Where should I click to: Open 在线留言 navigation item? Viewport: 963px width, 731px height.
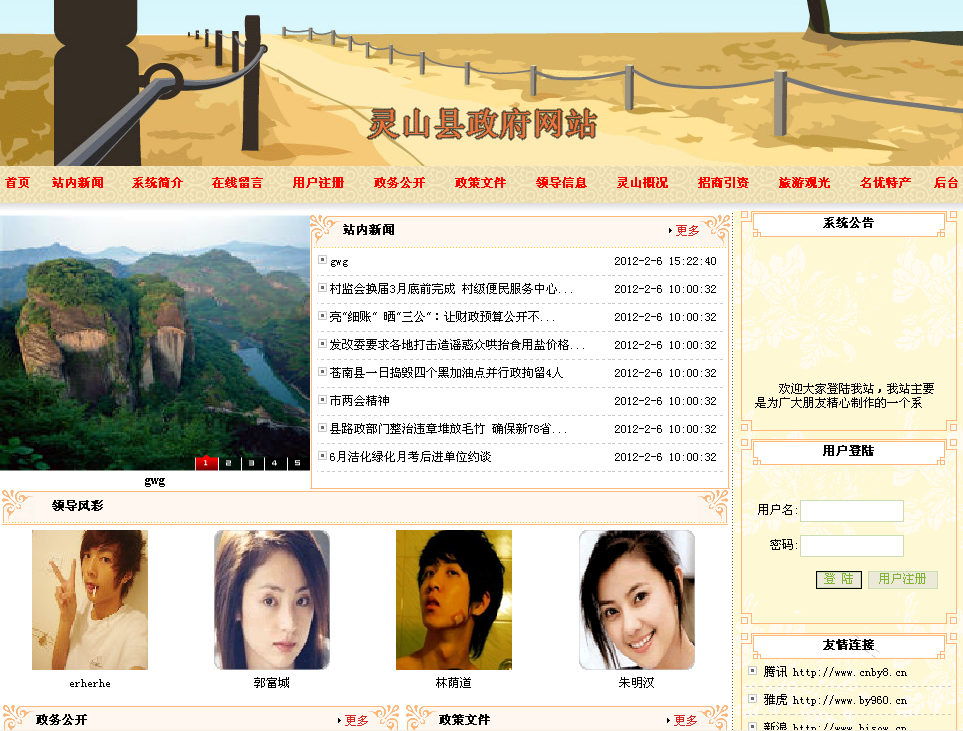click(237, 182)
